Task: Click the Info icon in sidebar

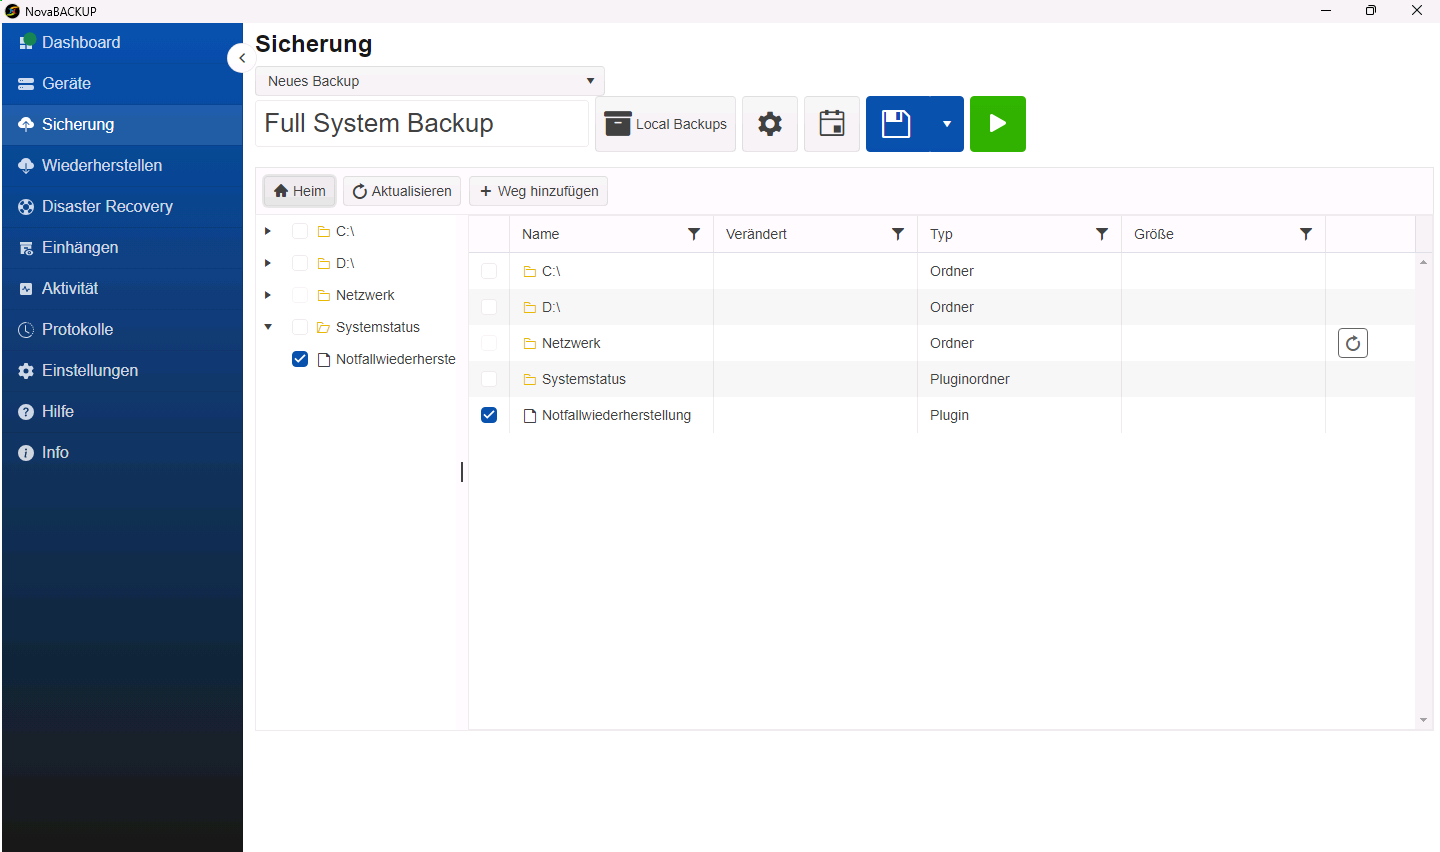Action: coord(26,453)
